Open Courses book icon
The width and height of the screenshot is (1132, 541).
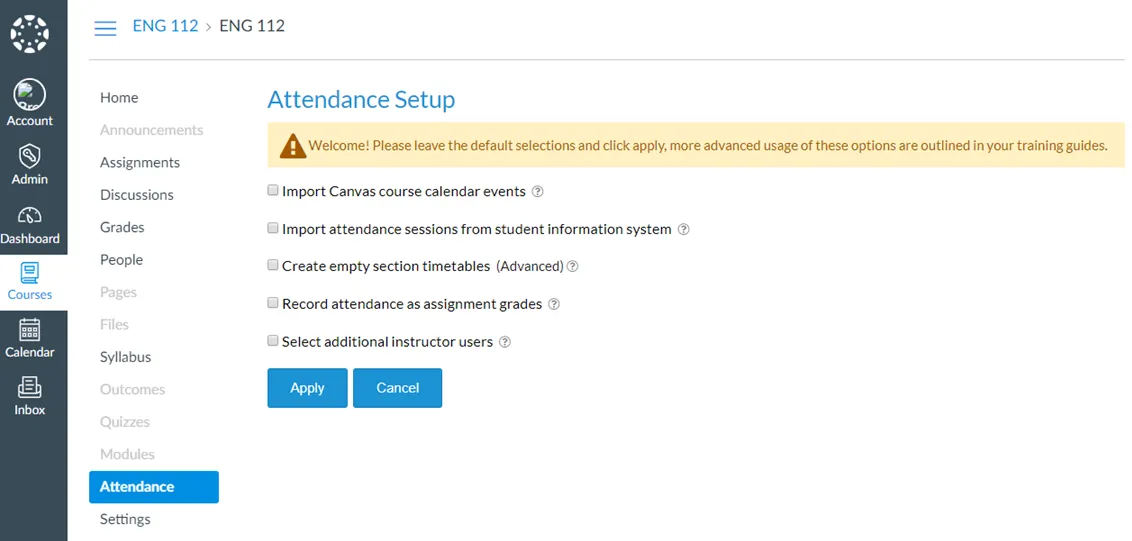point(30,273)
